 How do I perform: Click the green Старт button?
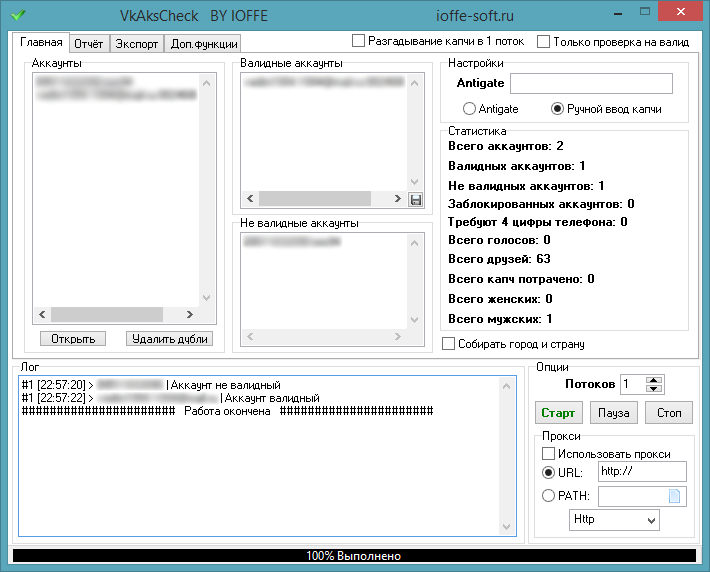[x=558, y=413]
